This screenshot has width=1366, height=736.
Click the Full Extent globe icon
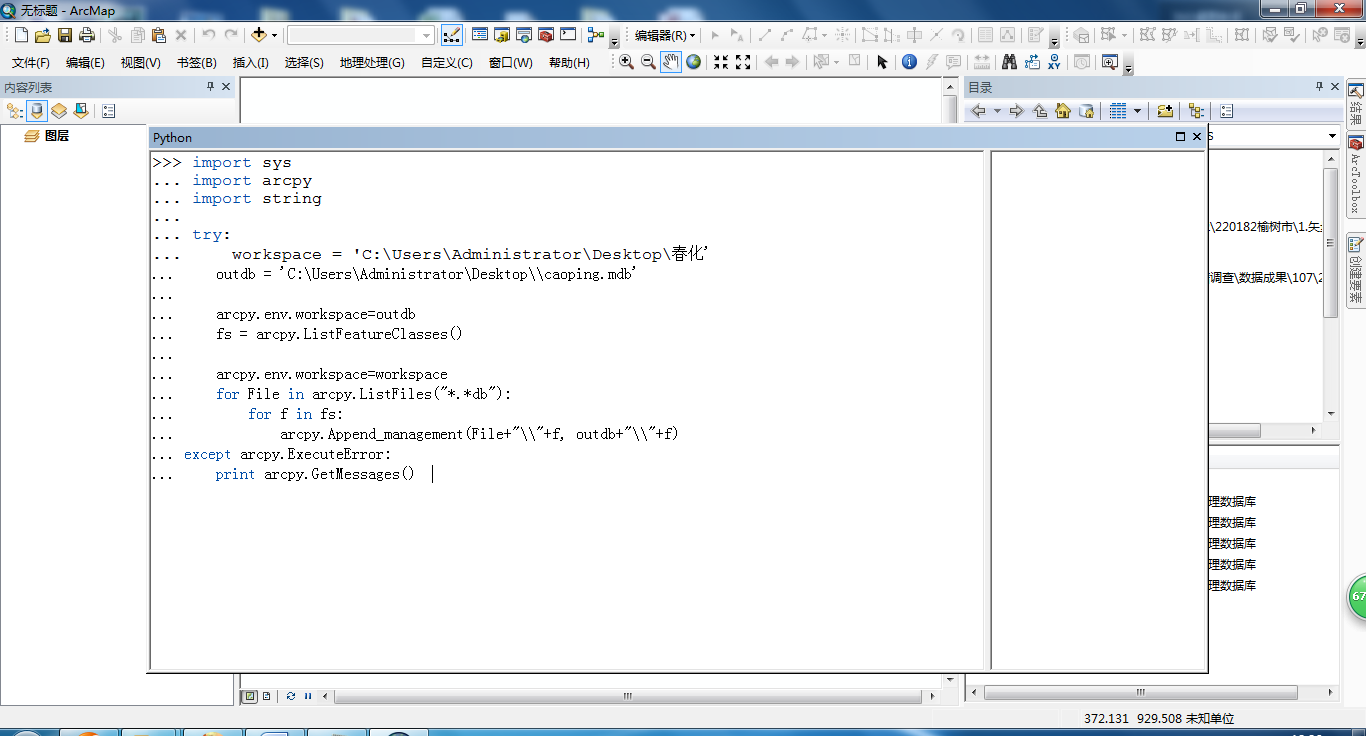click(x=693, y=62)
